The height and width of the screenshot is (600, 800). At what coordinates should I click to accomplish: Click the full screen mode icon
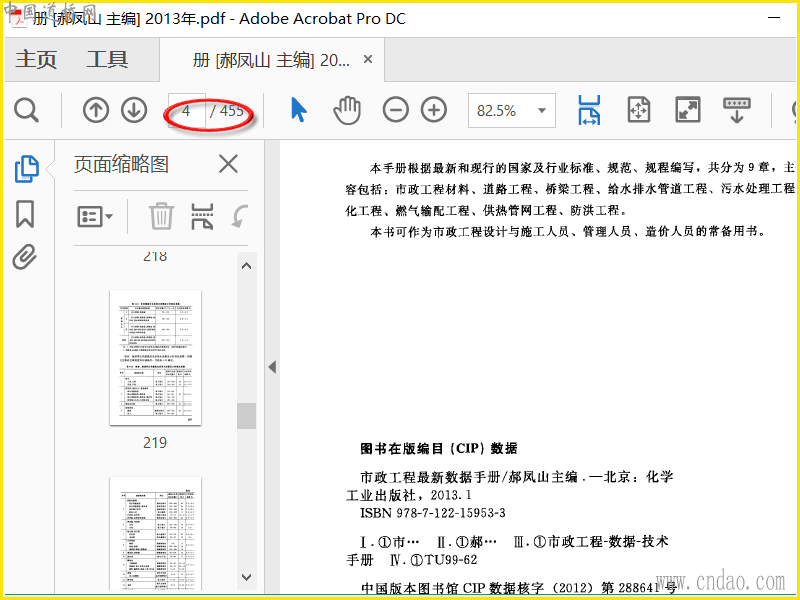(688, 110)
